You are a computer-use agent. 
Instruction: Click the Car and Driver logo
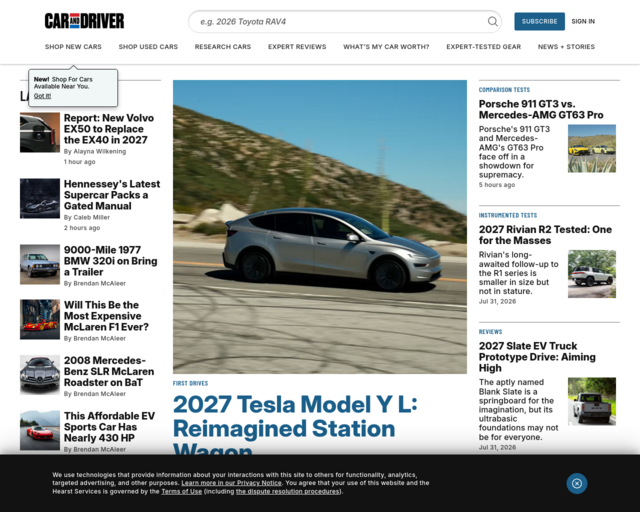click(84, 21)
